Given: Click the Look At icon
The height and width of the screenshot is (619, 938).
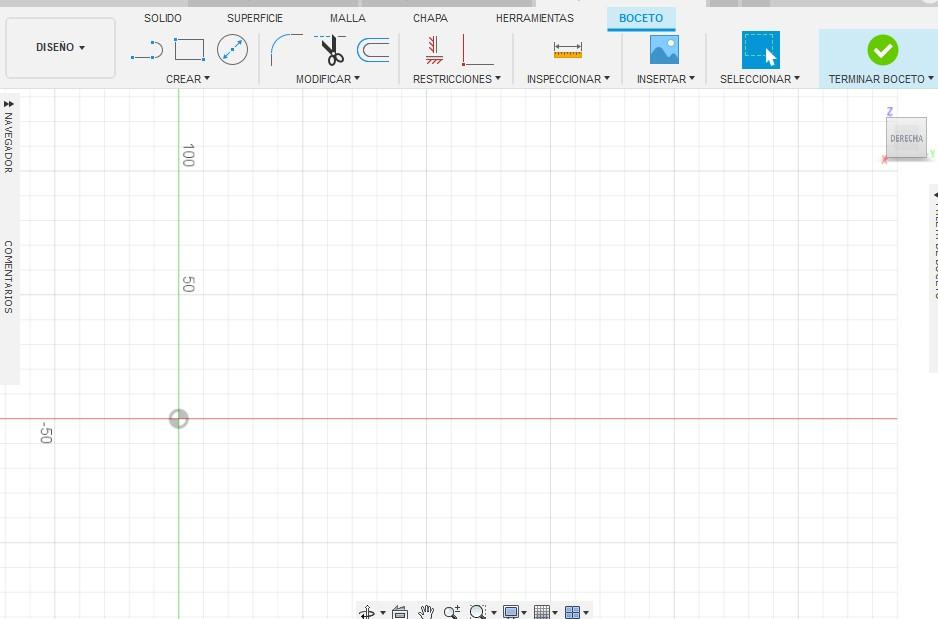Looking at the screenshot, I should tap(400, 612).
